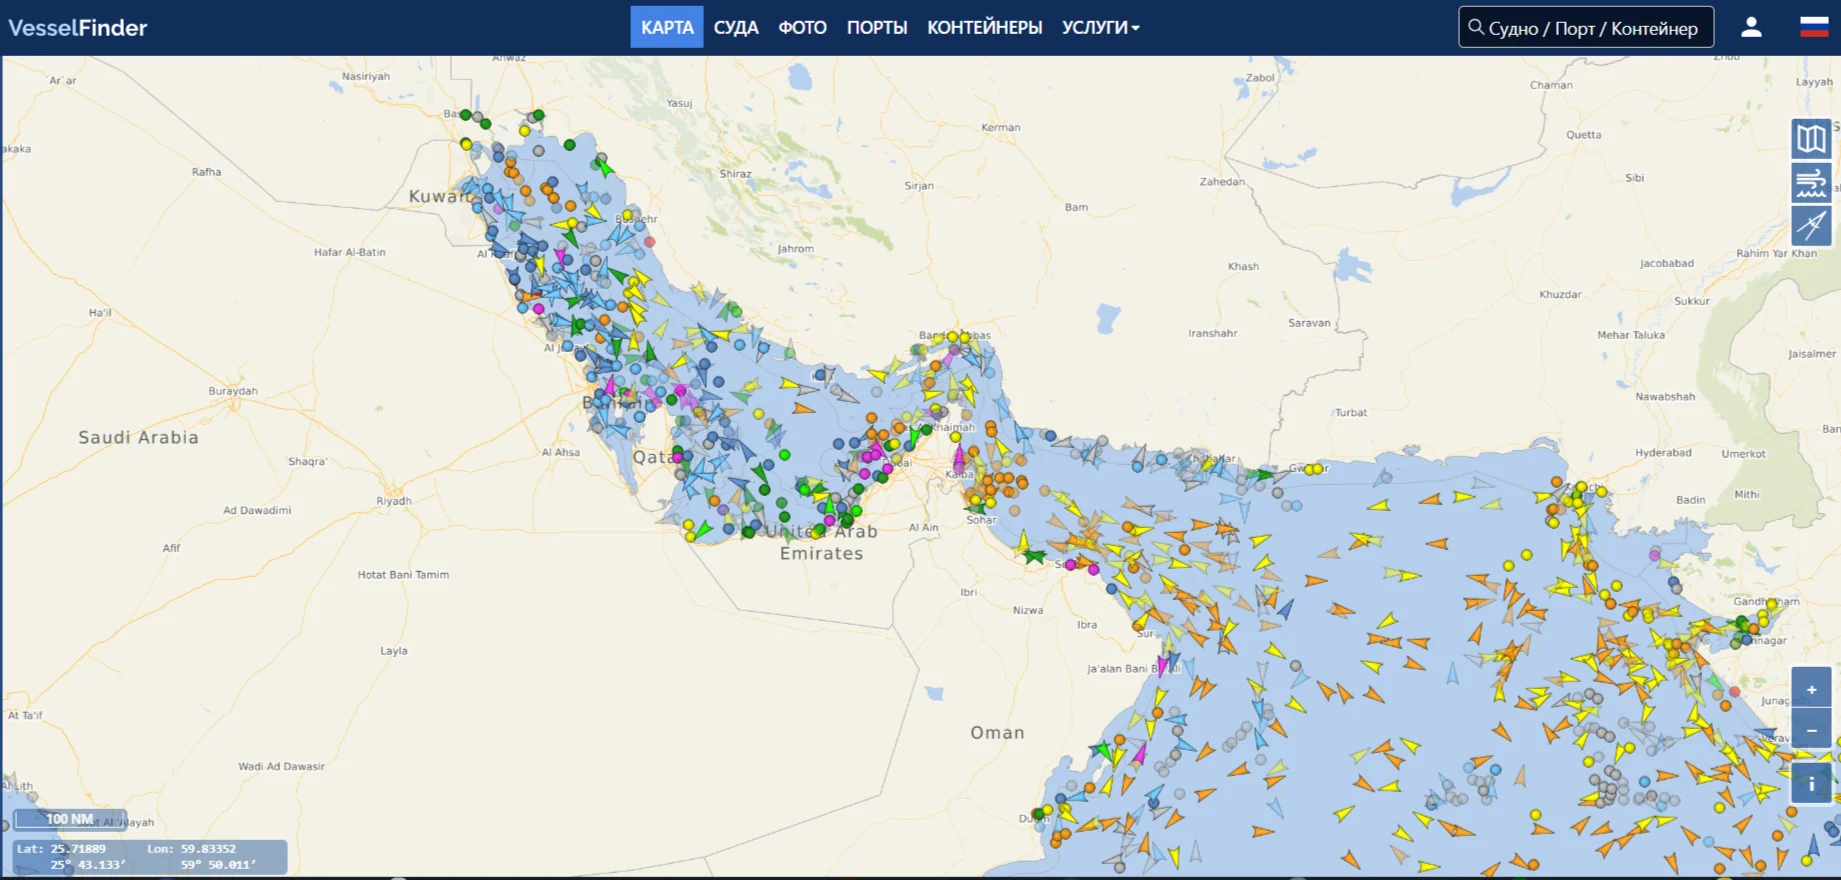Zoom in with the plus button

coord(1811,689)
